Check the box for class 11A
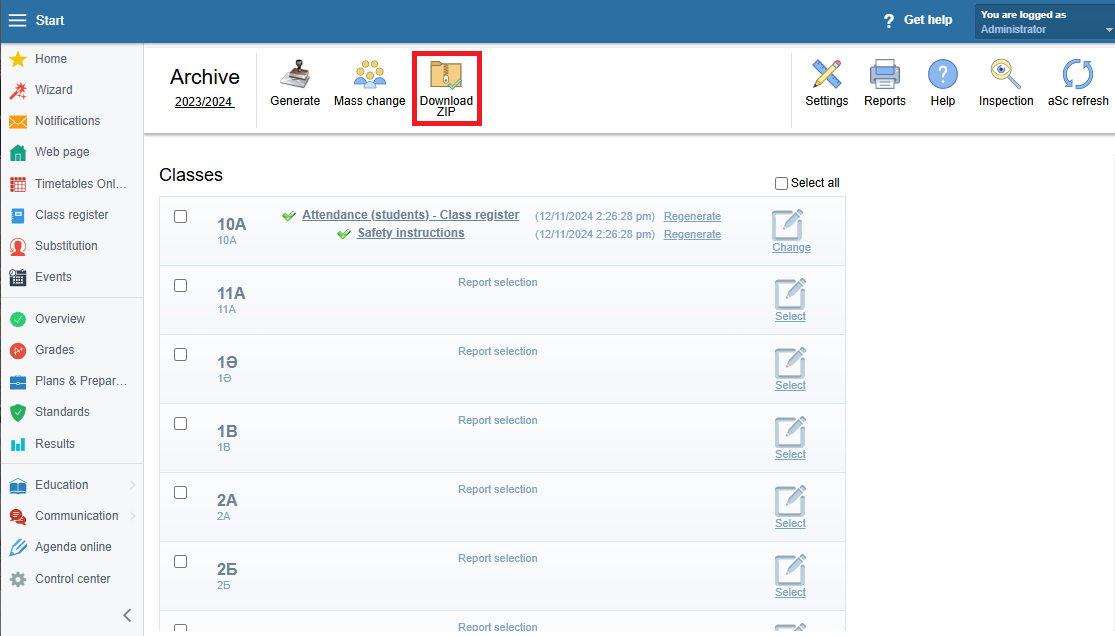The image size is (1115, 636). pos(181,285)
